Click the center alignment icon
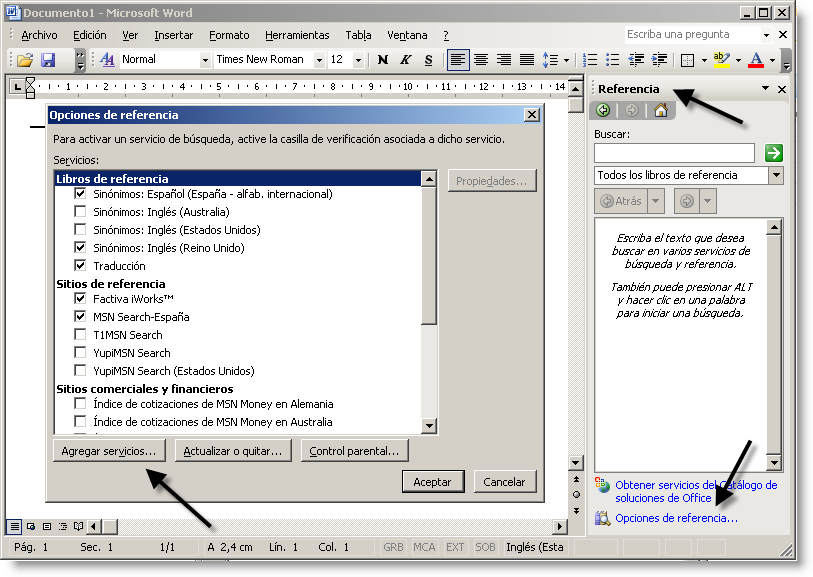813x577 pixels. (481, 60)
